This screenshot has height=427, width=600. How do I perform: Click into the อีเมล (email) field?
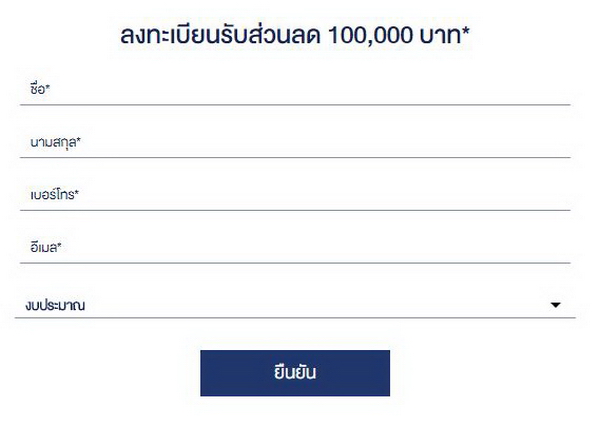point(295,247)
